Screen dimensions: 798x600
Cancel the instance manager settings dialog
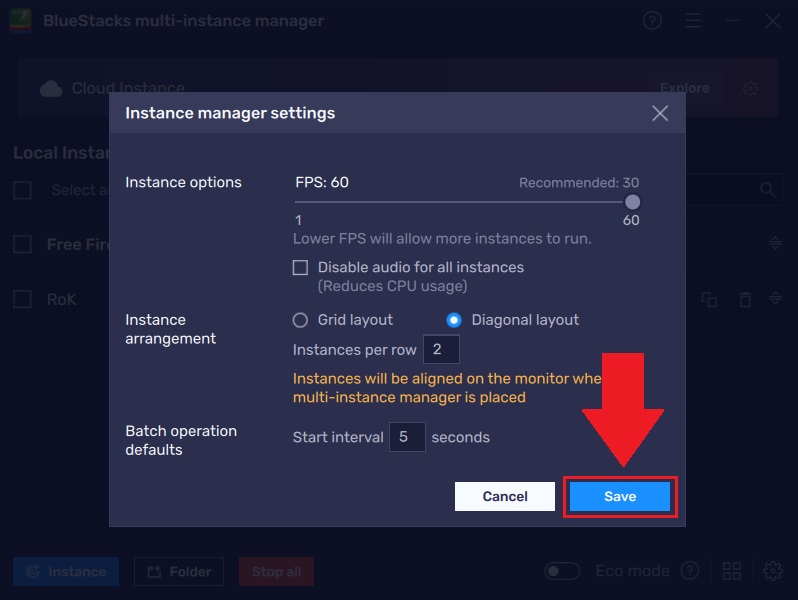coord(504,496)
